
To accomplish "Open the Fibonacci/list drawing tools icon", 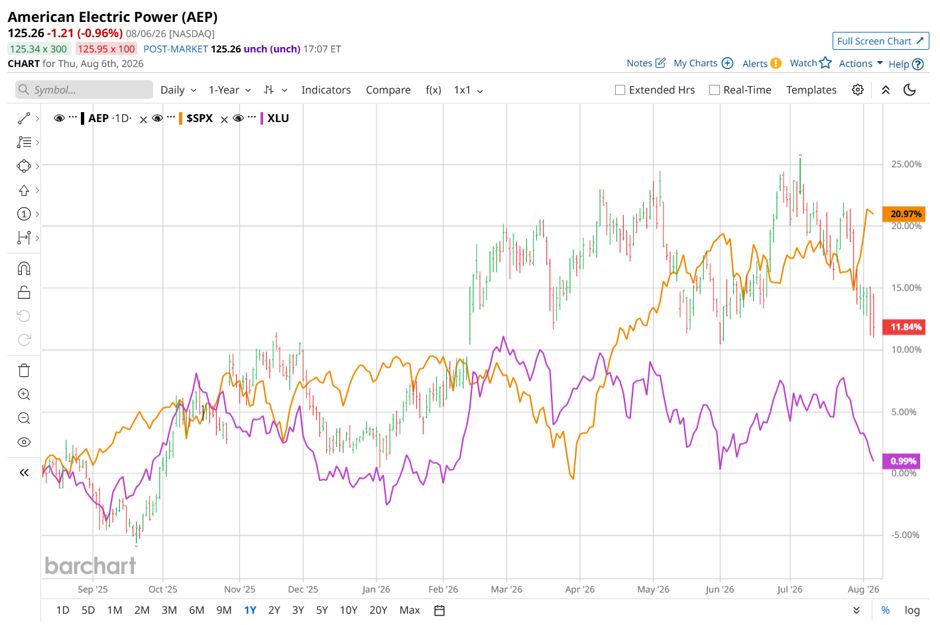I will click(x=24, y=142).
